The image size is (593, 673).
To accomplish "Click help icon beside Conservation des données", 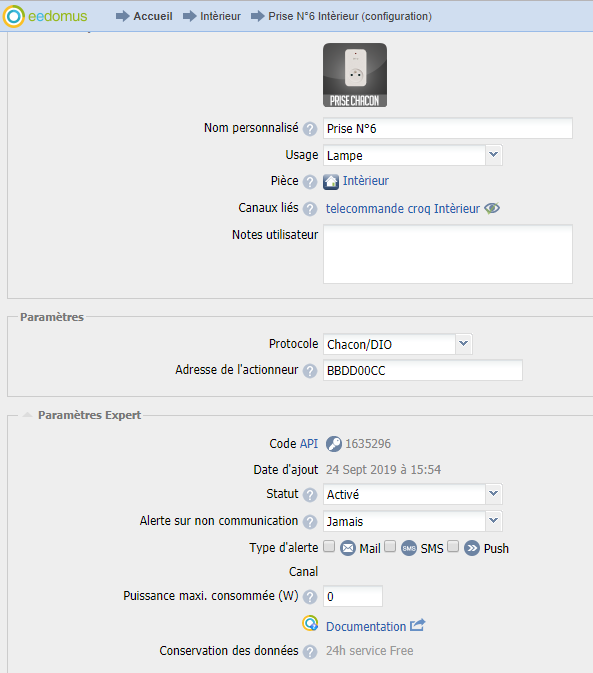I will (x=310, y=652).
